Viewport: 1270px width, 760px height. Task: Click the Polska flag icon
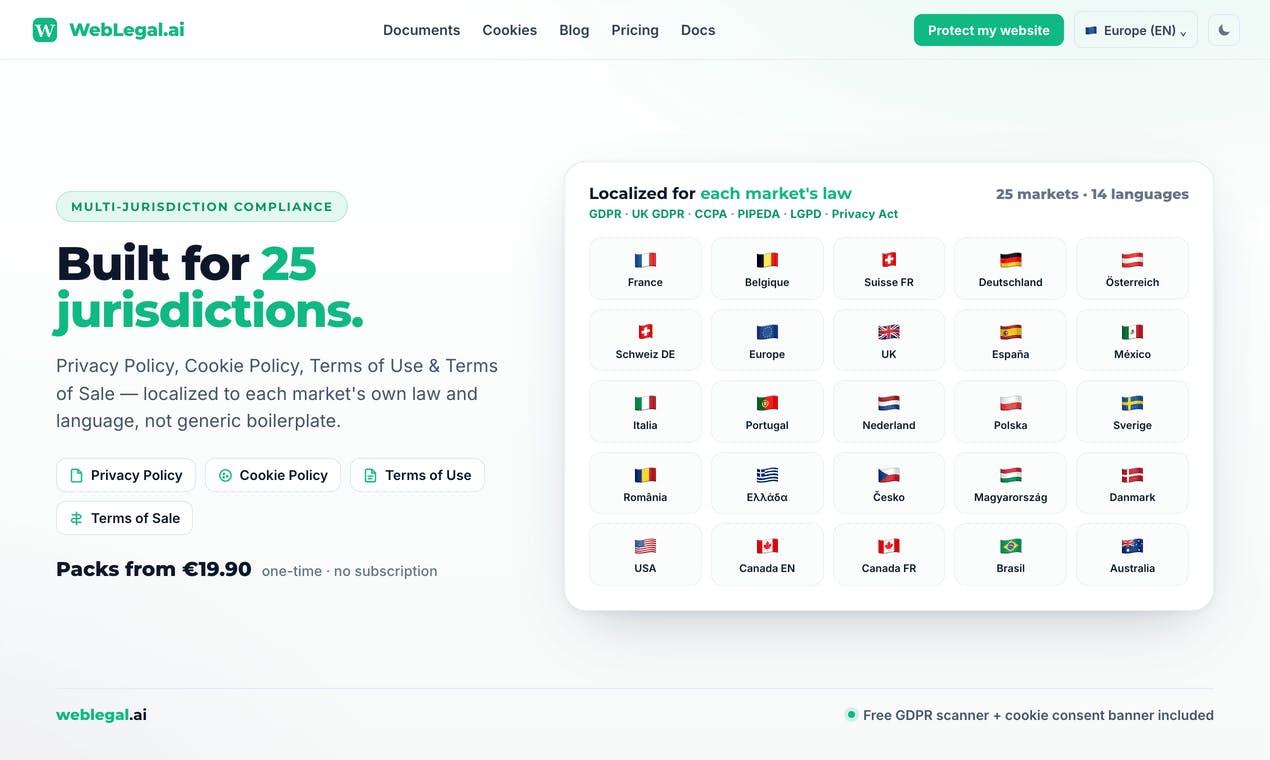click(1010, 403)
